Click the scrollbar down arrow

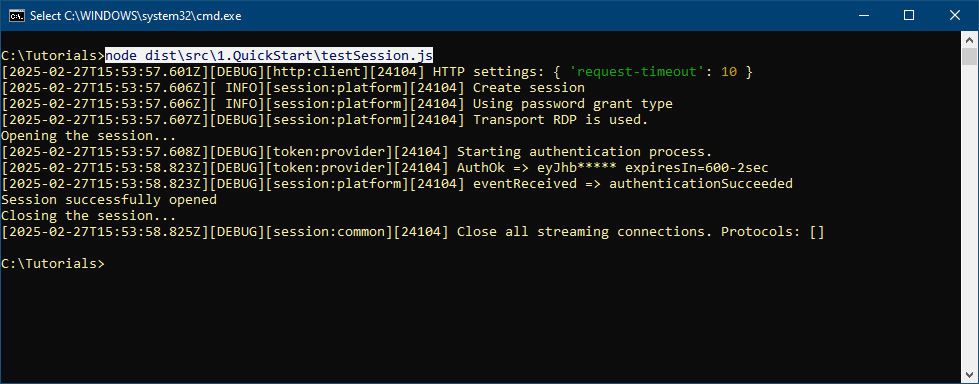pos(969,374)
